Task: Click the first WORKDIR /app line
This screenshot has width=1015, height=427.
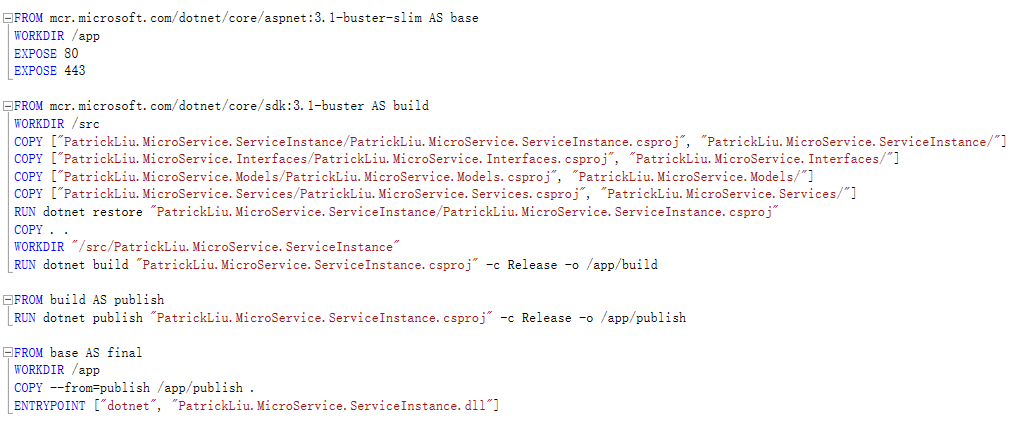Action: point(57,36)
